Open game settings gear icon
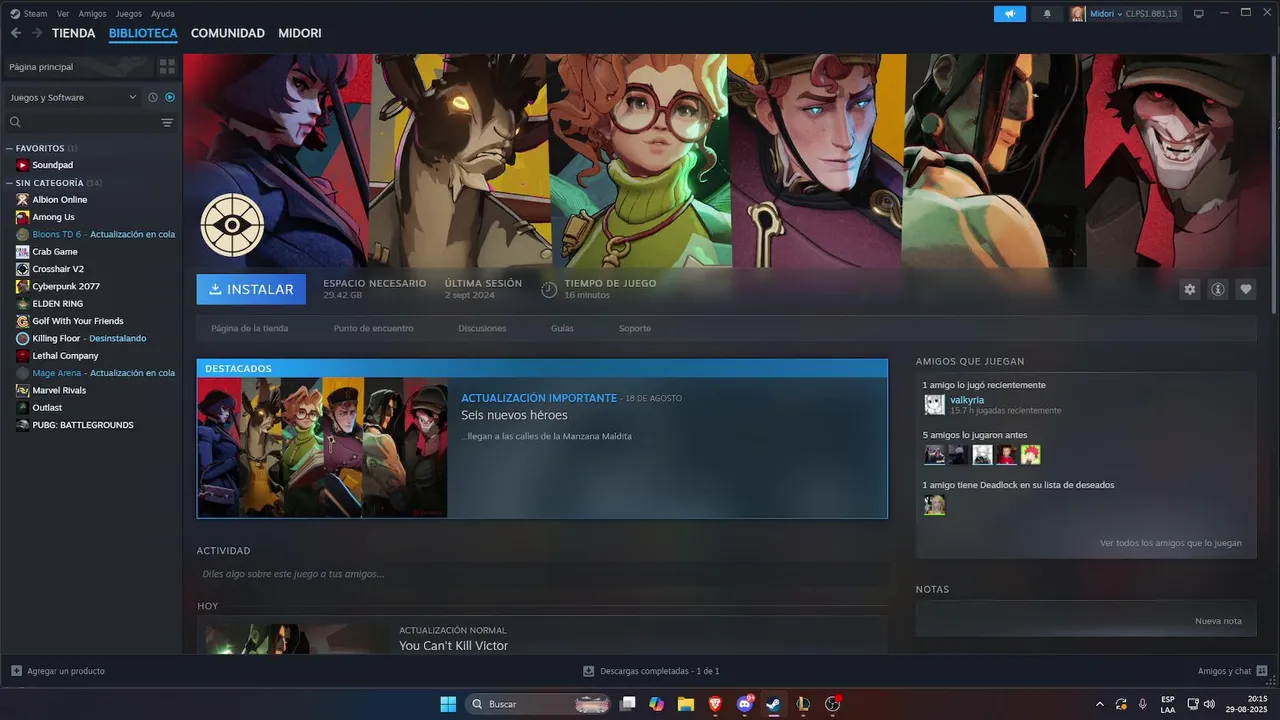 [1190, 289]
